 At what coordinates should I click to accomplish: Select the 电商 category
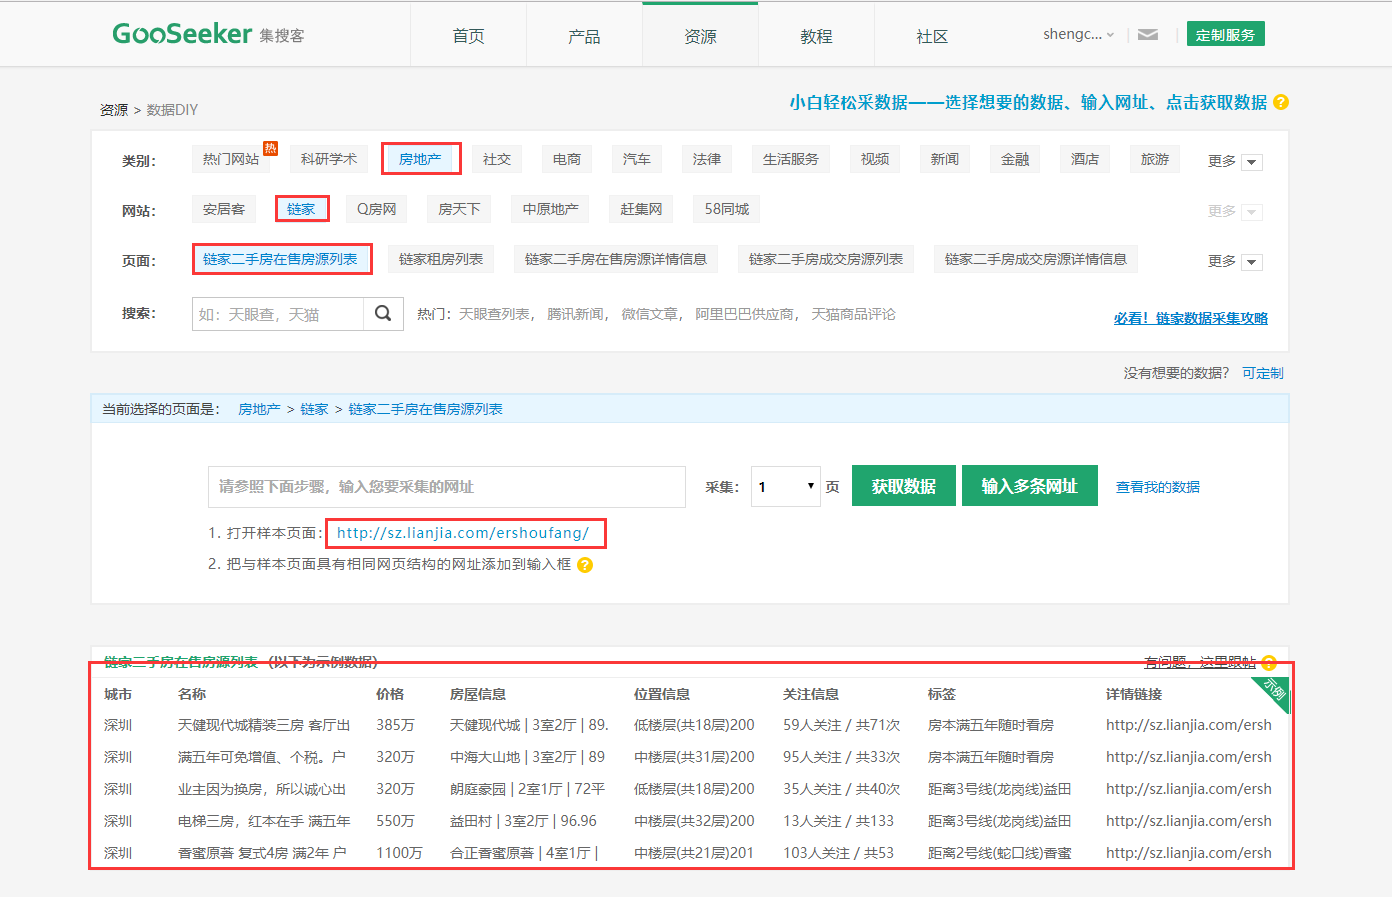(x=567, y=159)
